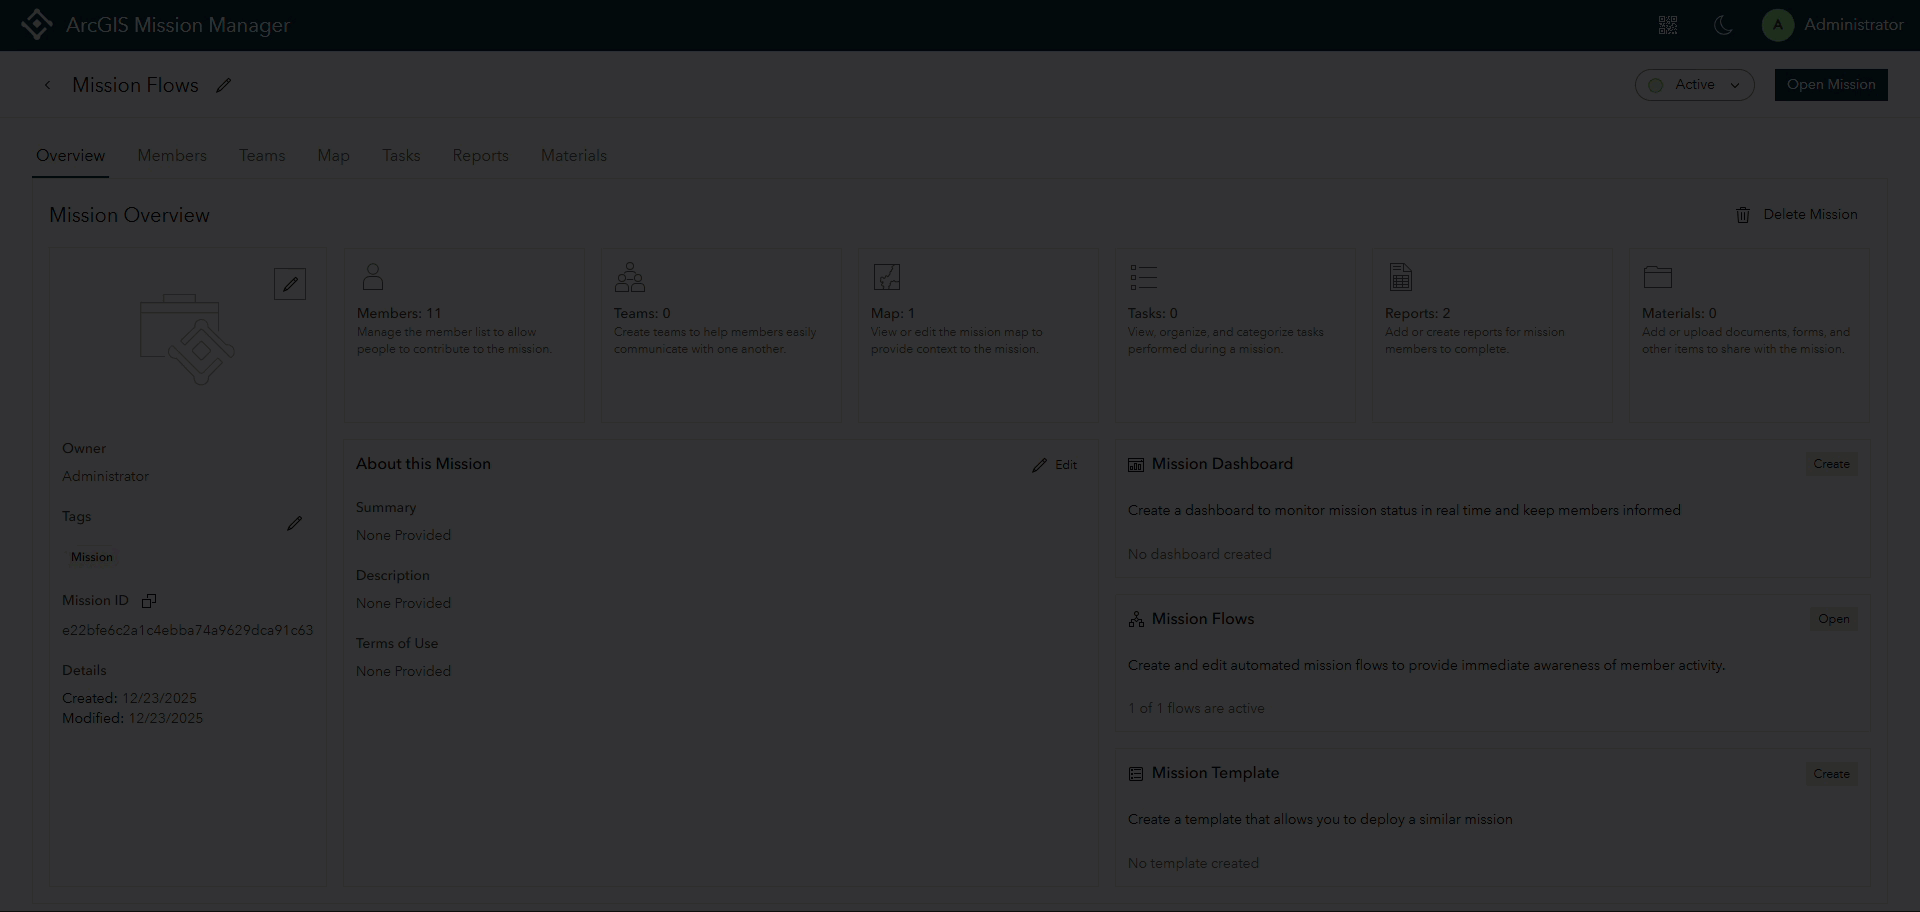The height and width of the screenshot is (912, 1920).
Task: Switch to the Reports tab
Action: pyautogui.click(x=480, y=156)
